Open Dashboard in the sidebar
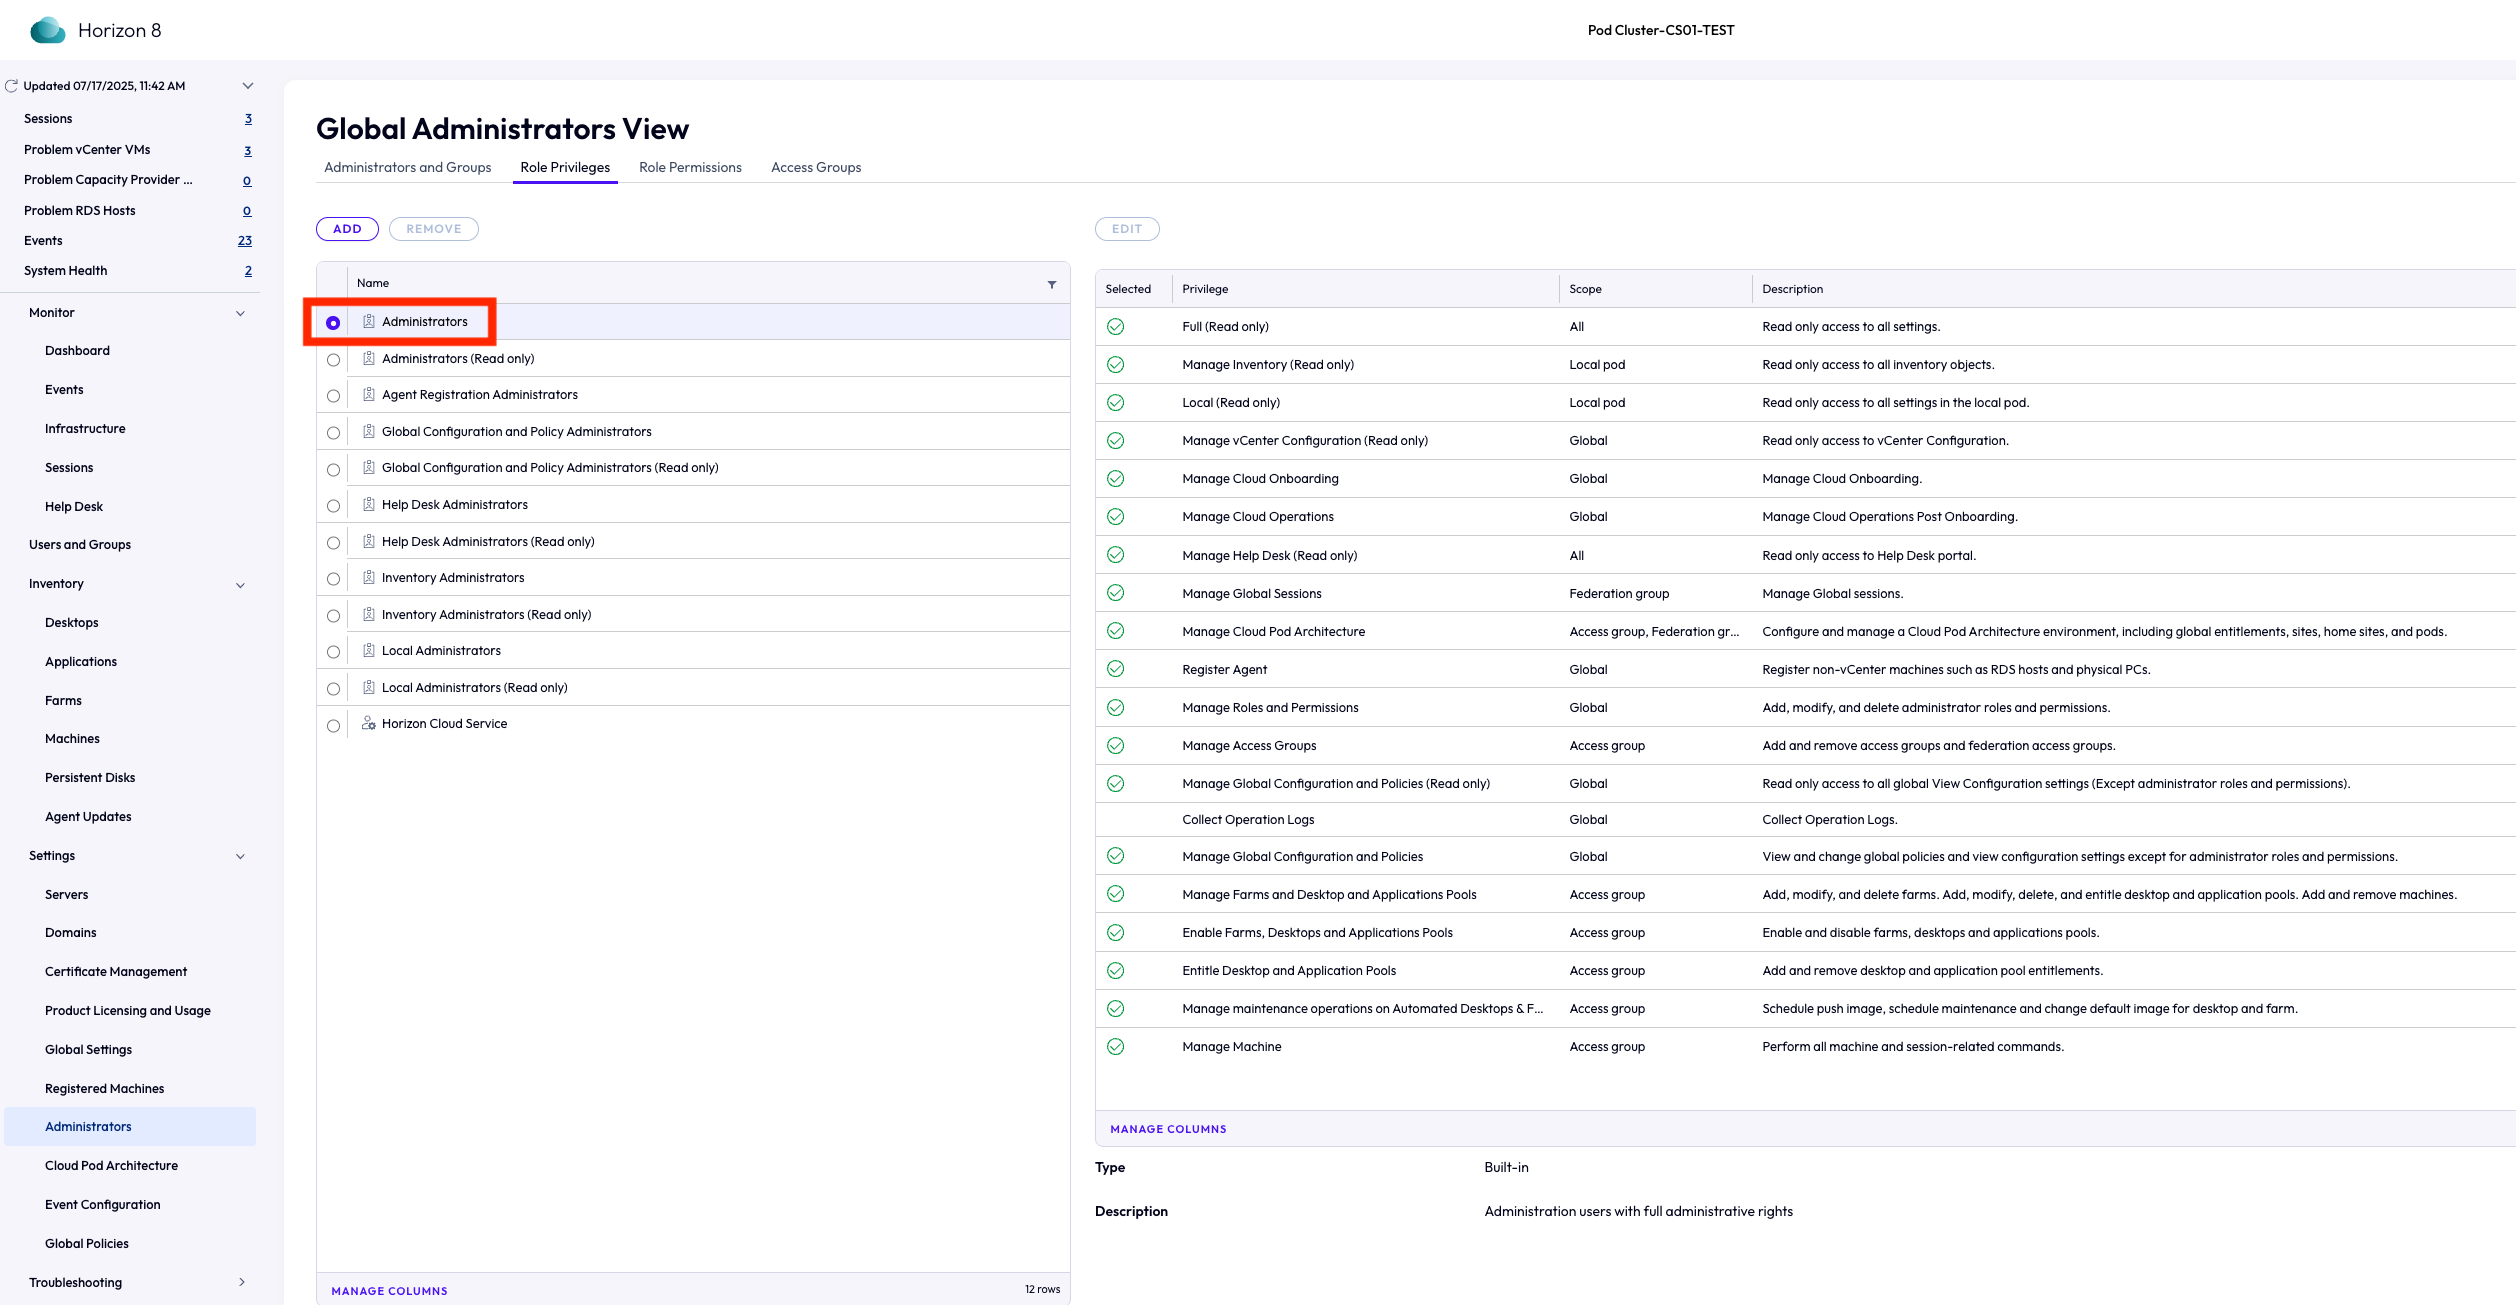 point(77,351)
